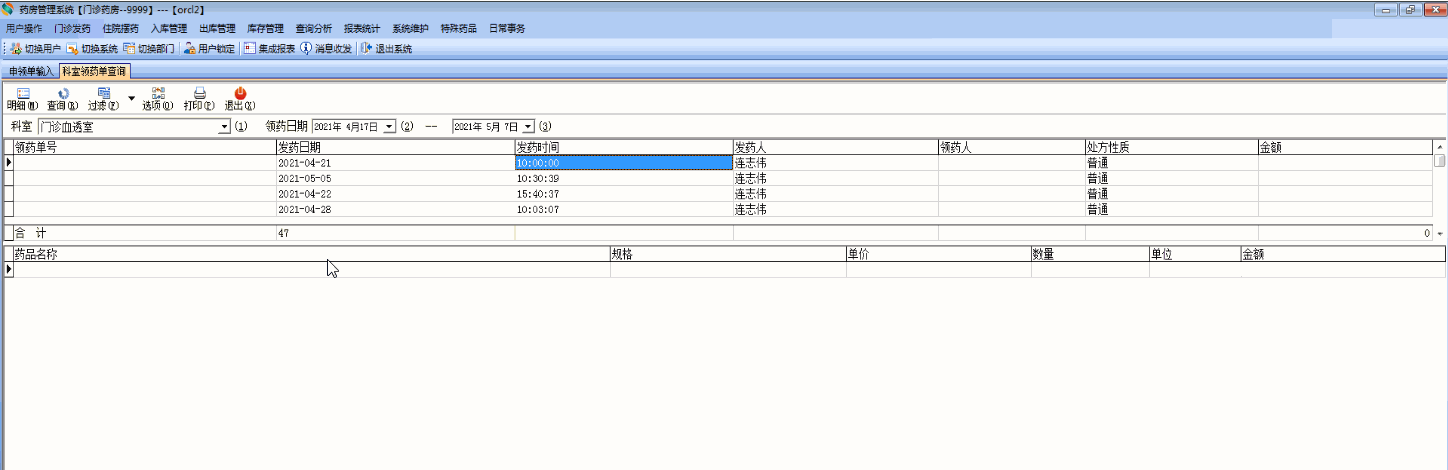The image size is (1448, 470).
Task: Sort by the 发药日期 column header
Action: 395,147
